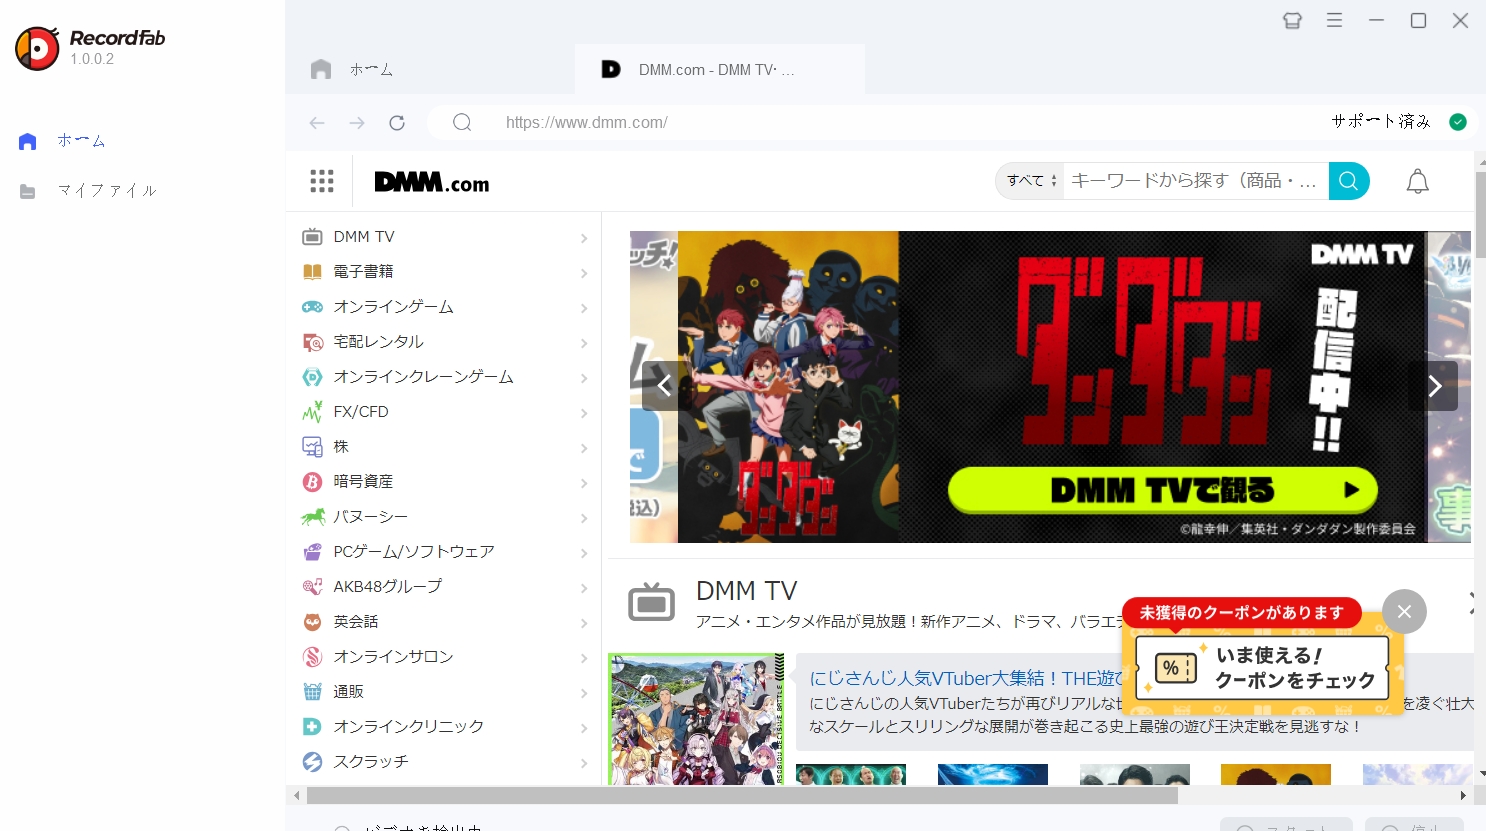Click the オンラインゲーム gamepad icon
The height and width of the screenshot is (831, 1486).
point(312,307)
